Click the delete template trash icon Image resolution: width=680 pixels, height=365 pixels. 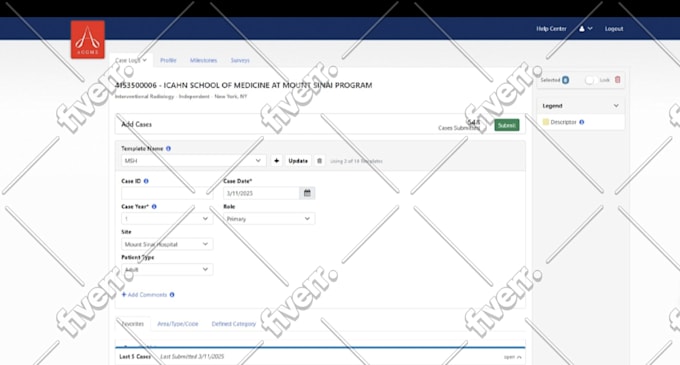[319, 161]
